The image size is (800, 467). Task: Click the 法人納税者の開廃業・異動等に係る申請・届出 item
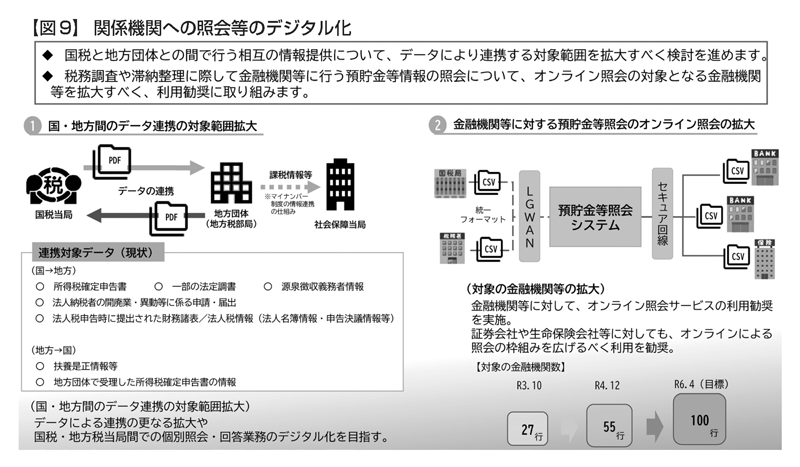pyautogui.click(x=144, y=303)
